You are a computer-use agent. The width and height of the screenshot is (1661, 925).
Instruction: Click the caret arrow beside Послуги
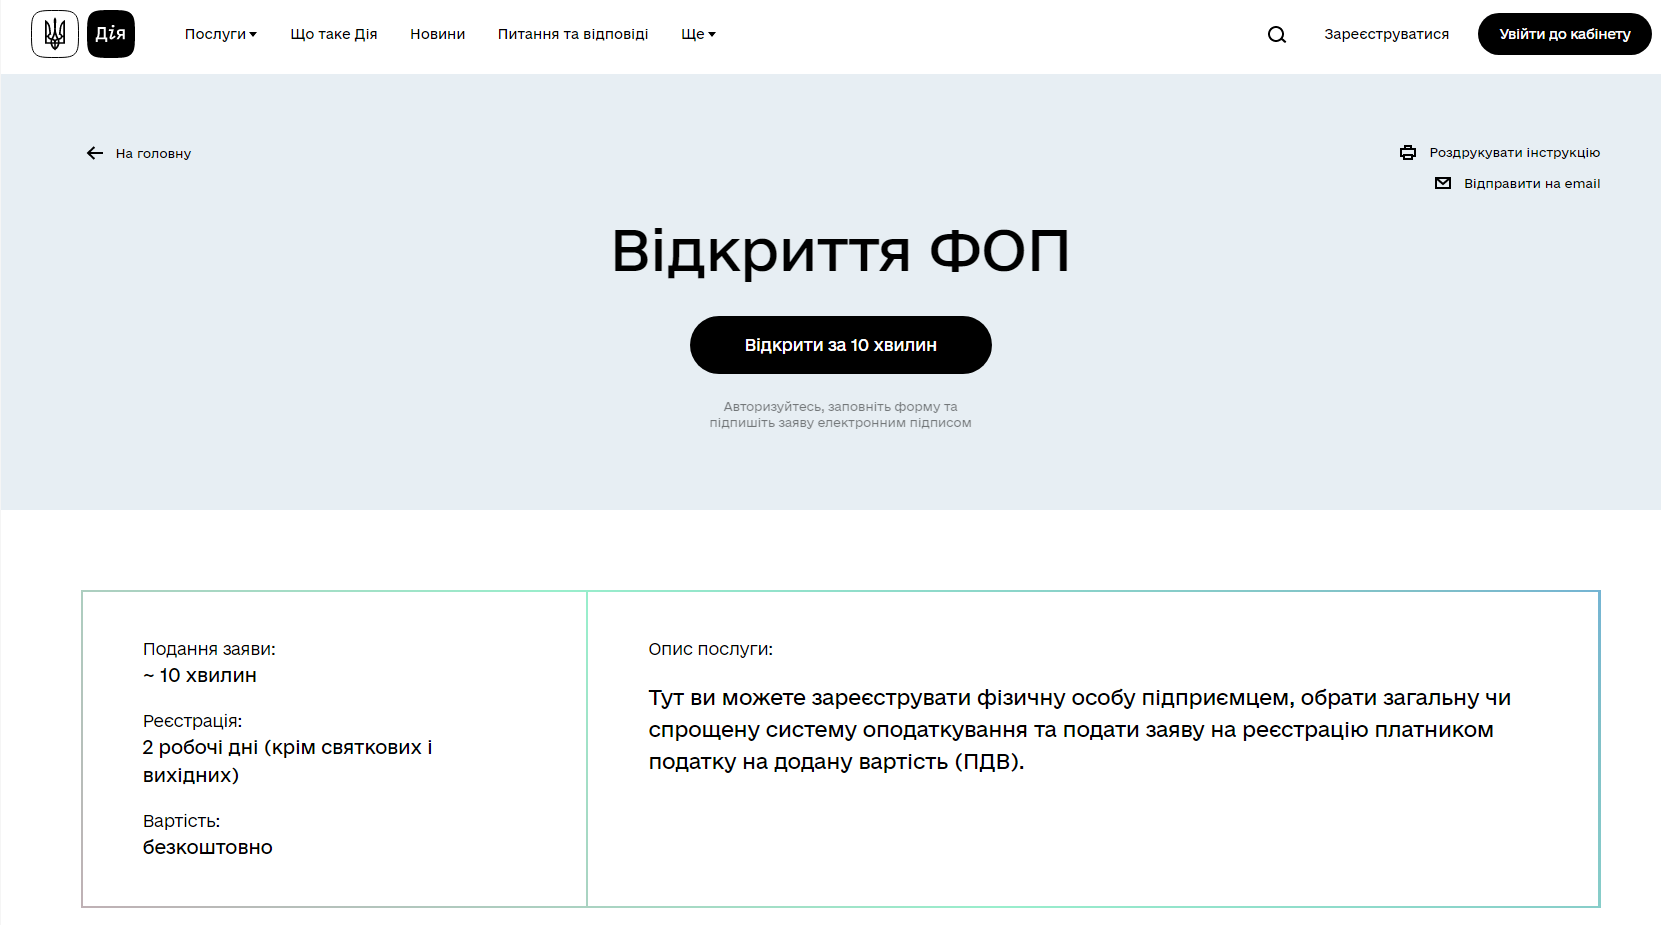point(253,35)
